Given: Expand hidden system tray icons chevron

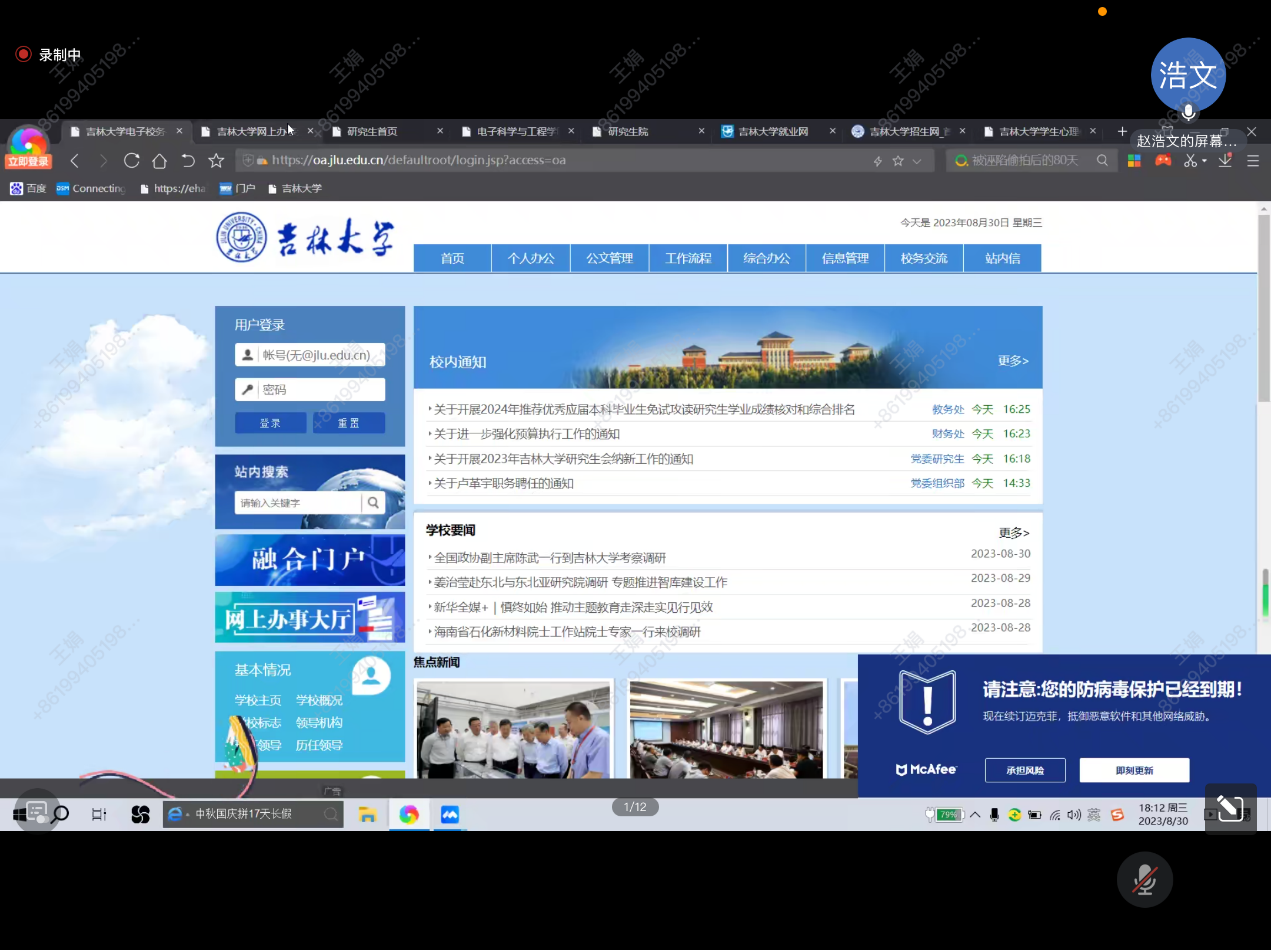Looking at the screenshot, I should [975, 815].
